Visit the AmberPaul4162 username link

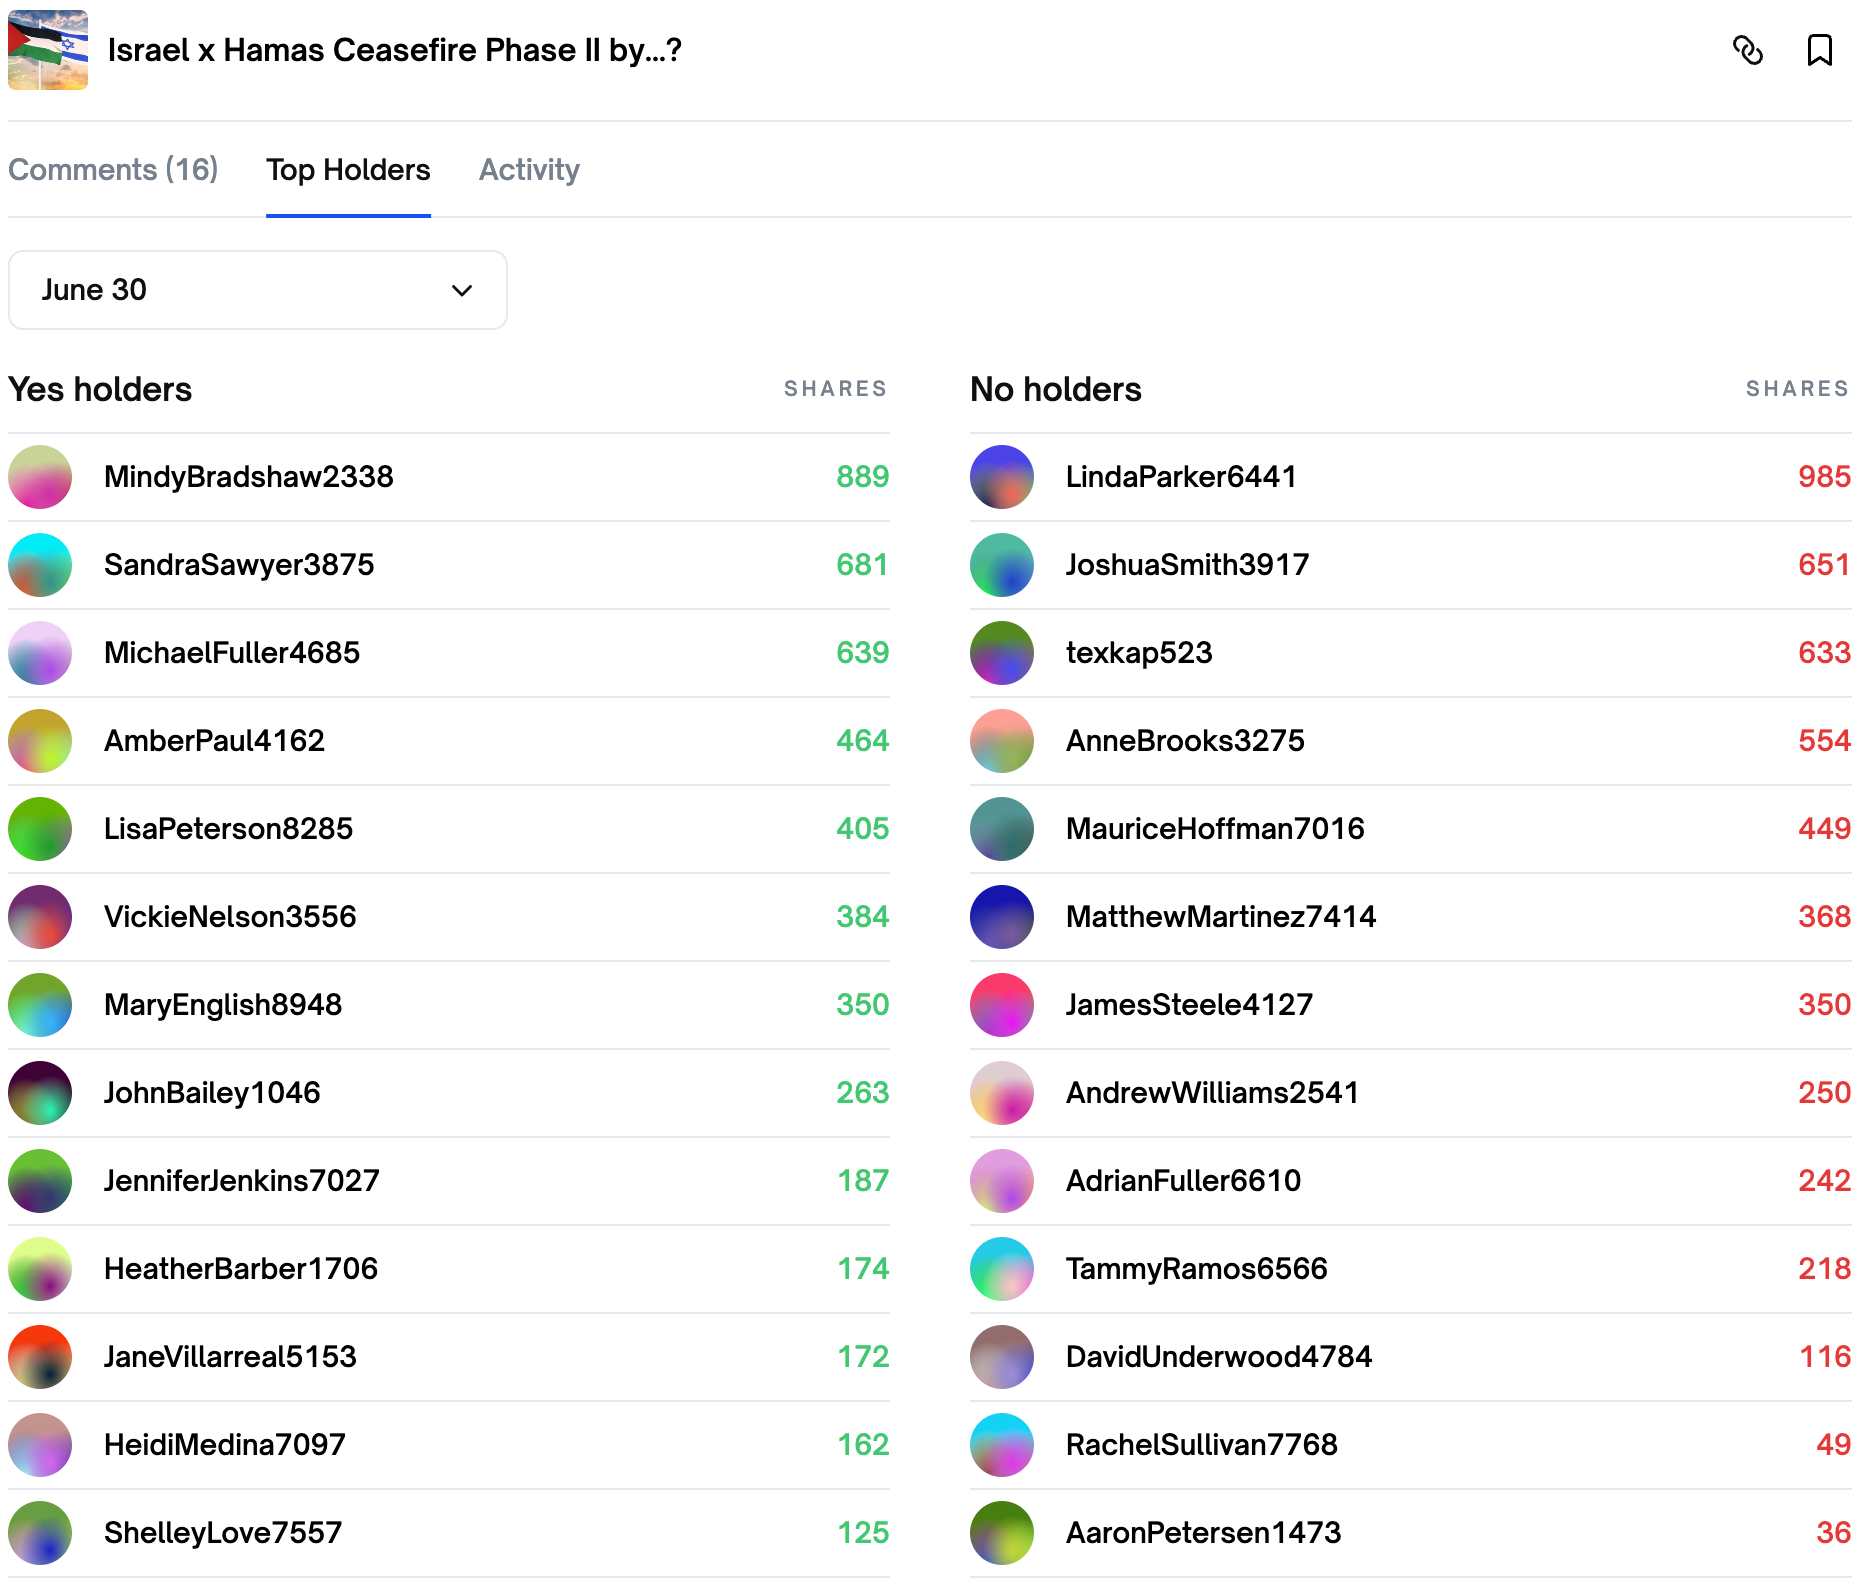click(214, 741)
